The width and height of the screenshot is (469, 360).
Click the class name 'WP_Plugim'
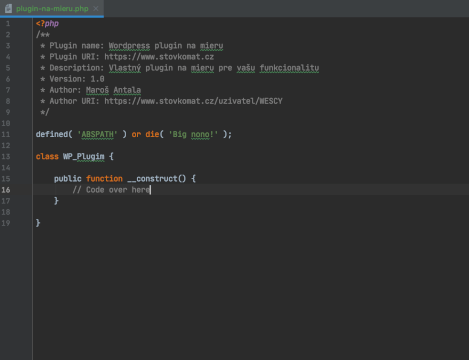click(x=84, y=157)
